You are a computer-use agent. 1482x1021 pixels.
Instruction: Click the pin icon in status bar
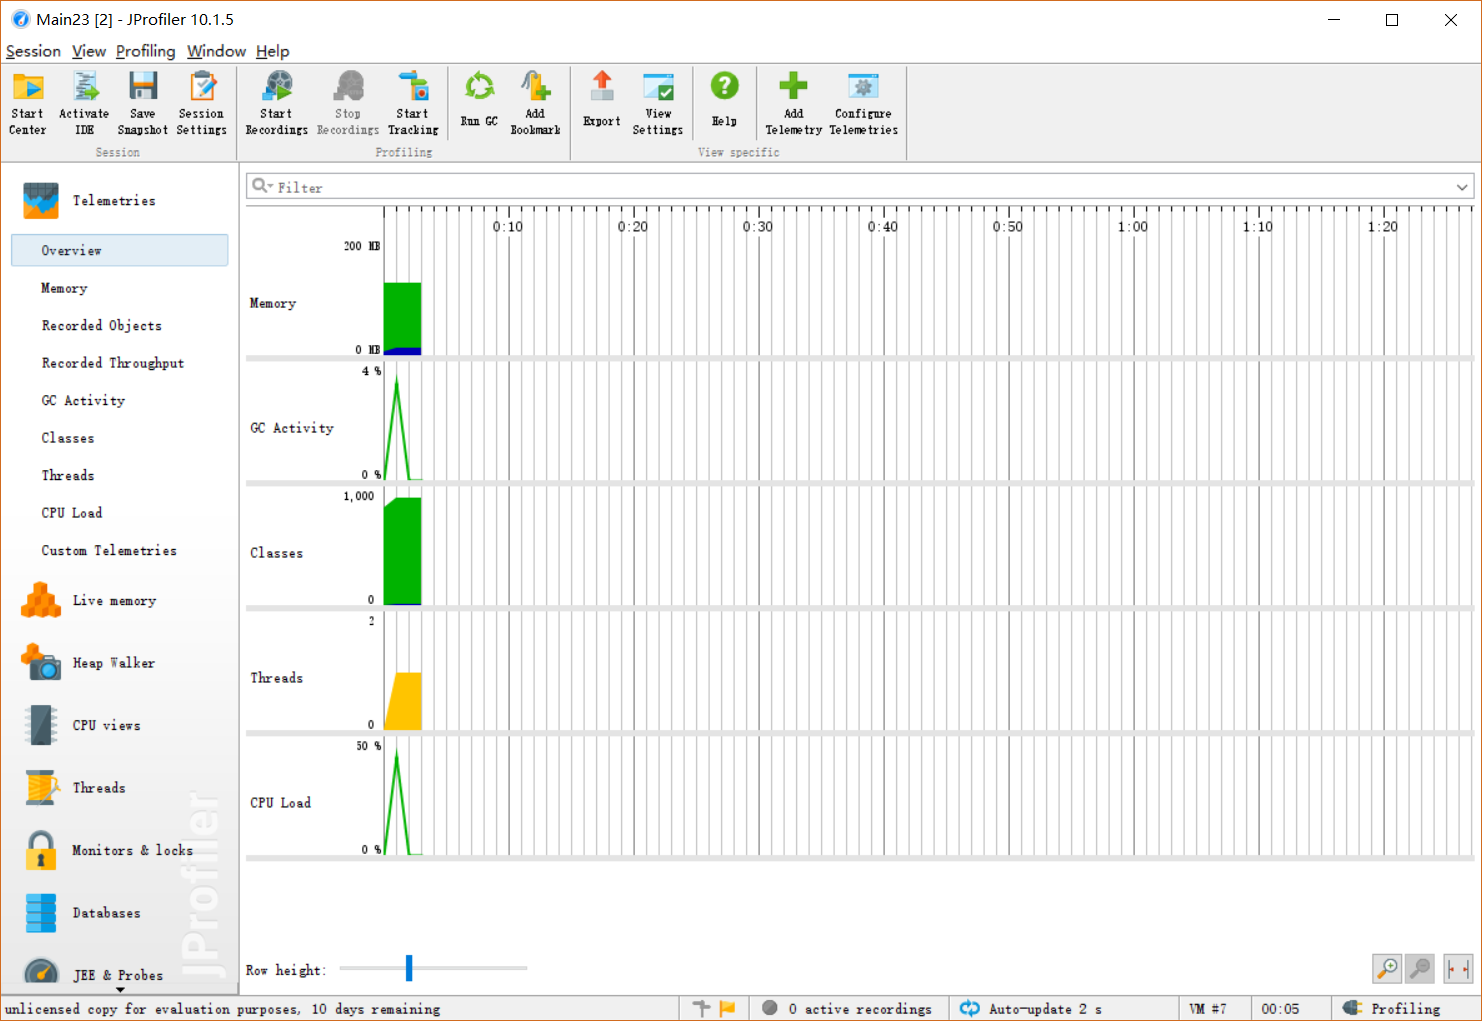pos(701,1008)
